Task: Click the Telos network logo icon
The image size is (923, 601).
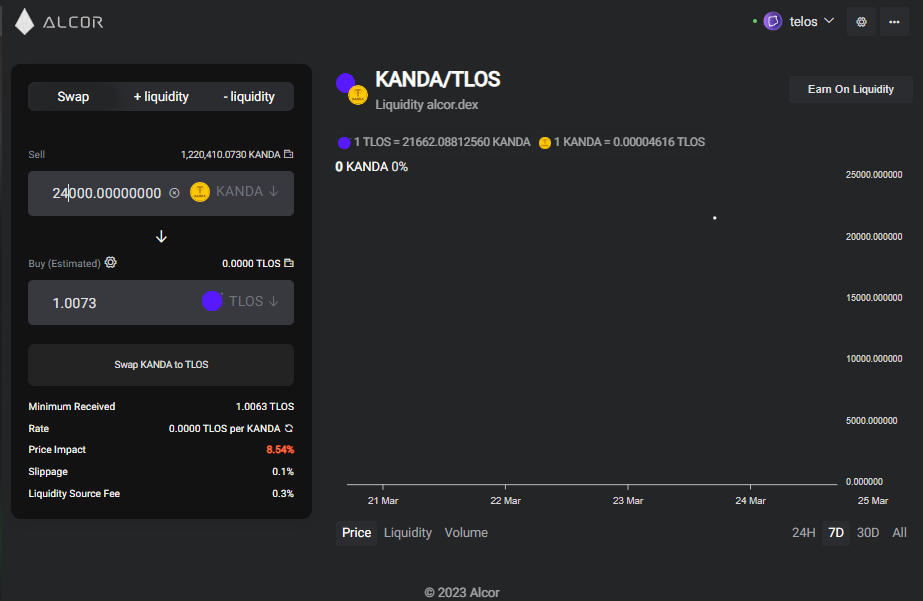Action: point(772,21)
